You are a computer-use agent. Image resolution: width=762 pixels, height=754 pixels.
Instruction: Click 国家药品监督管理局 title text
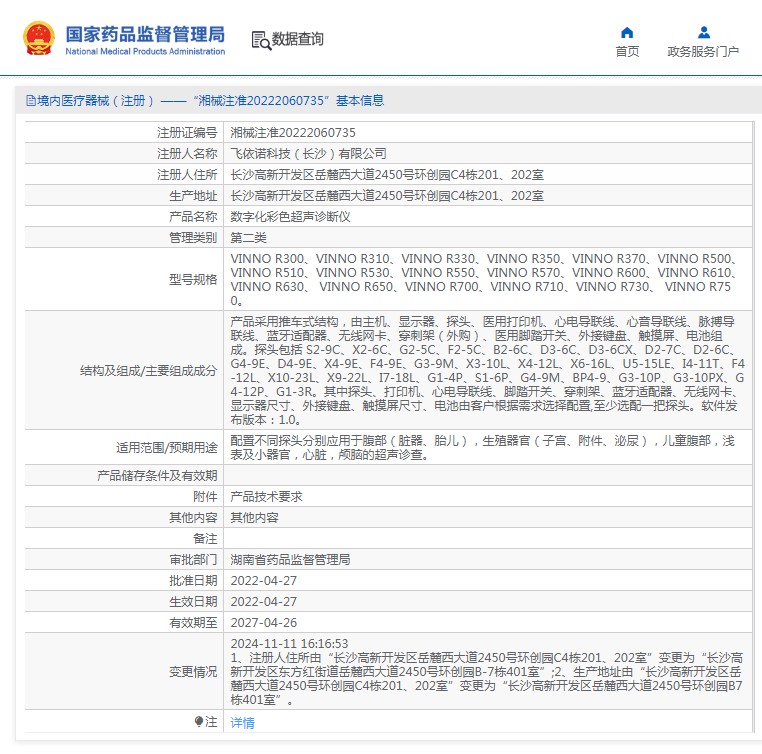145,34
